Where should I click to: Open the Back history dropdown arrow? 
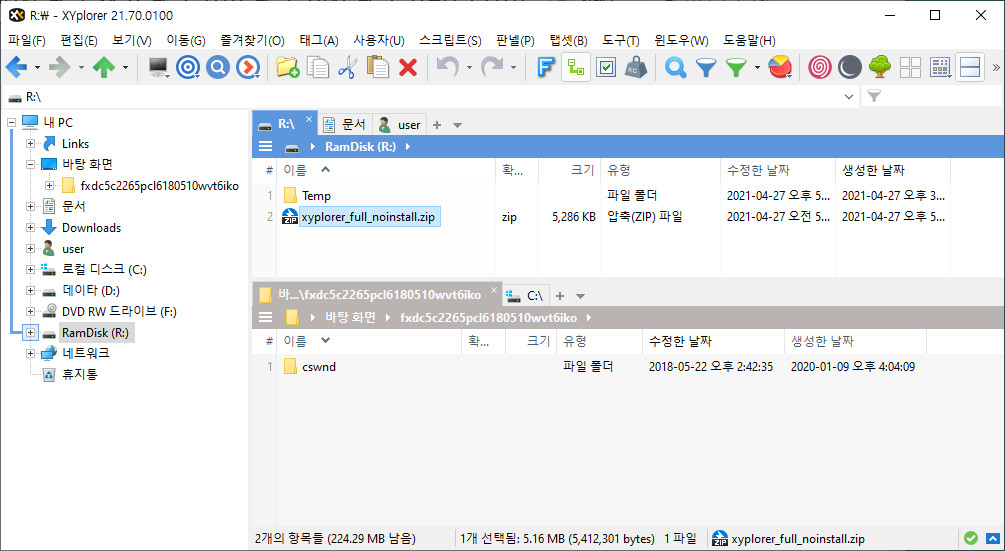coord(37,67)
